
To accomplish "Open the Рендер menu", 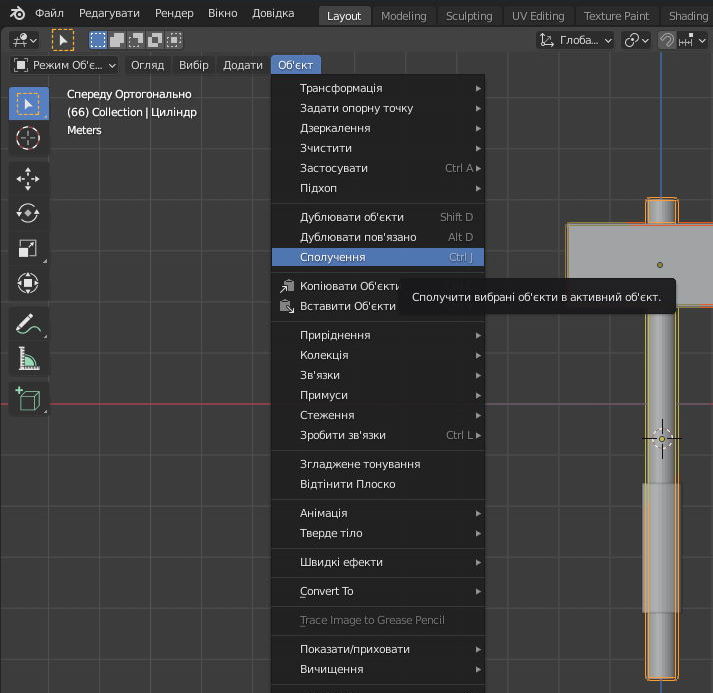I will (174, 13).
